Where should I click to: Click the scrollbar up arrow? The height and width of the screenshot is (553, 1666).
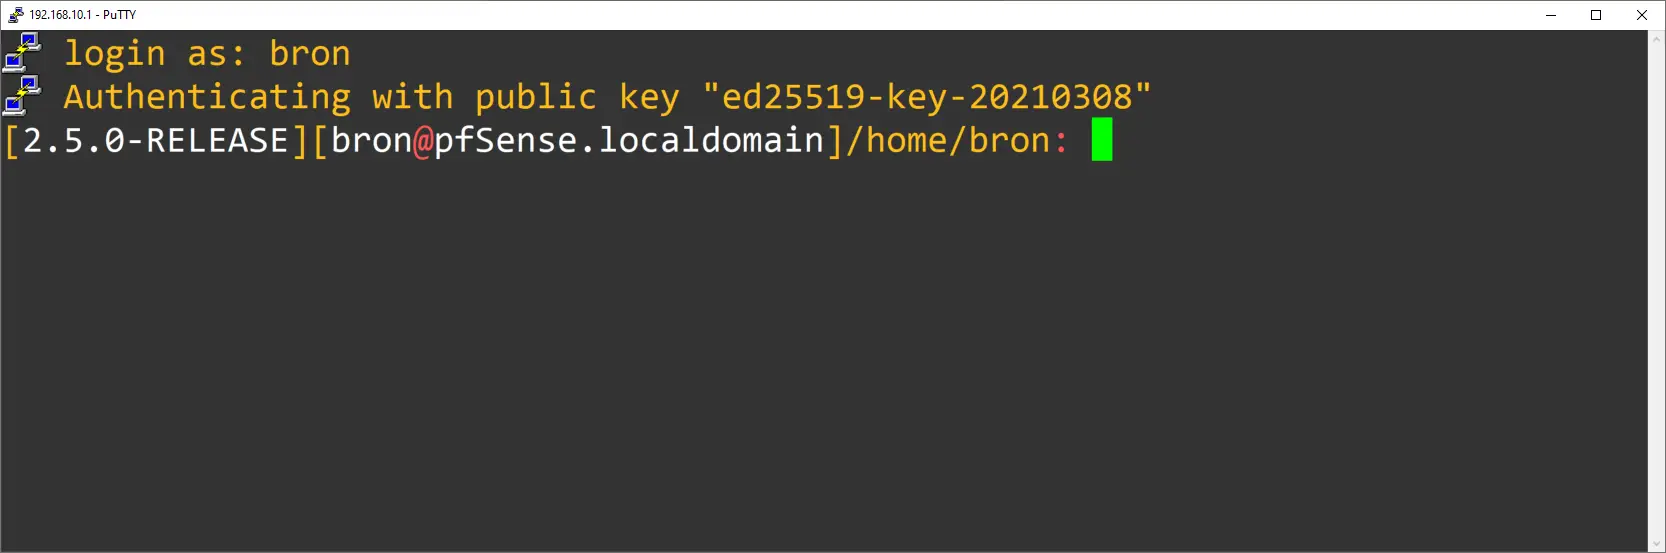(1657, 39)
